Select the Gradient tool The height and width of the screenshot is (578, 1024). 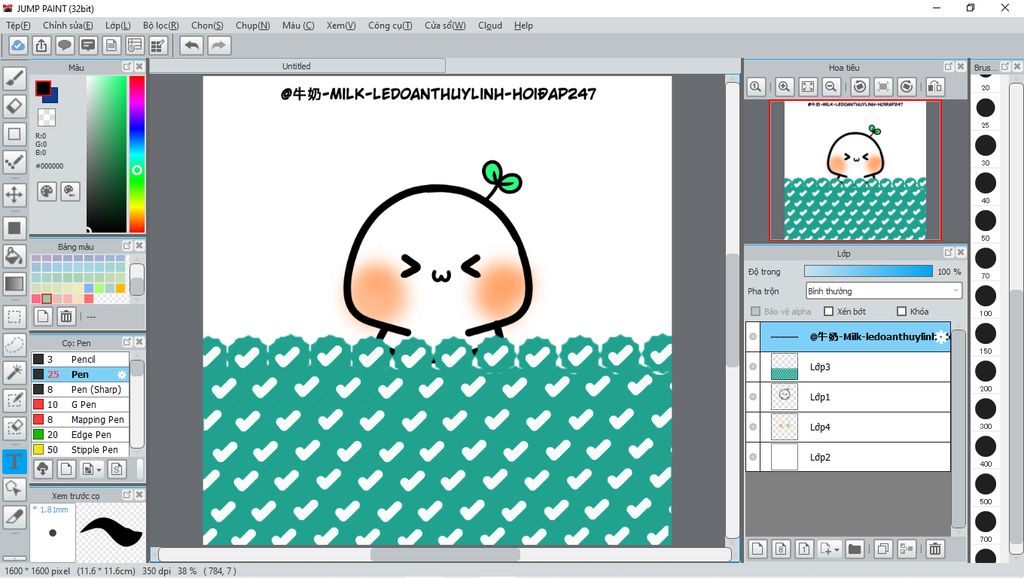click(14, 283)
